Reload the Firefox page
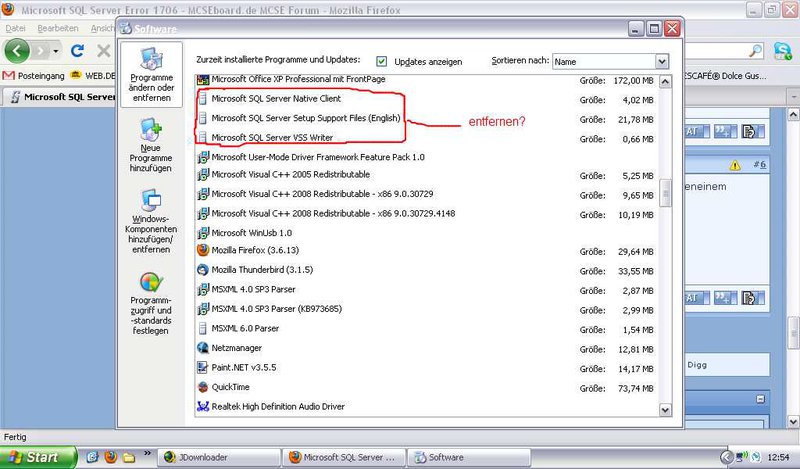 coord(78,51)
